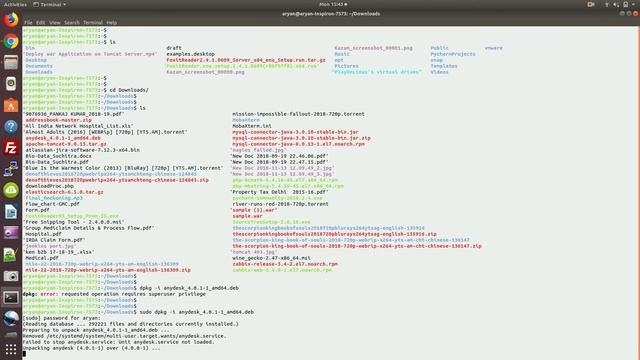Click 'Unpacking anydesk (4.0.1-1)' output line
Image resolution: width=640 pixels, height=360 pixels.
[x=91, y=348]
